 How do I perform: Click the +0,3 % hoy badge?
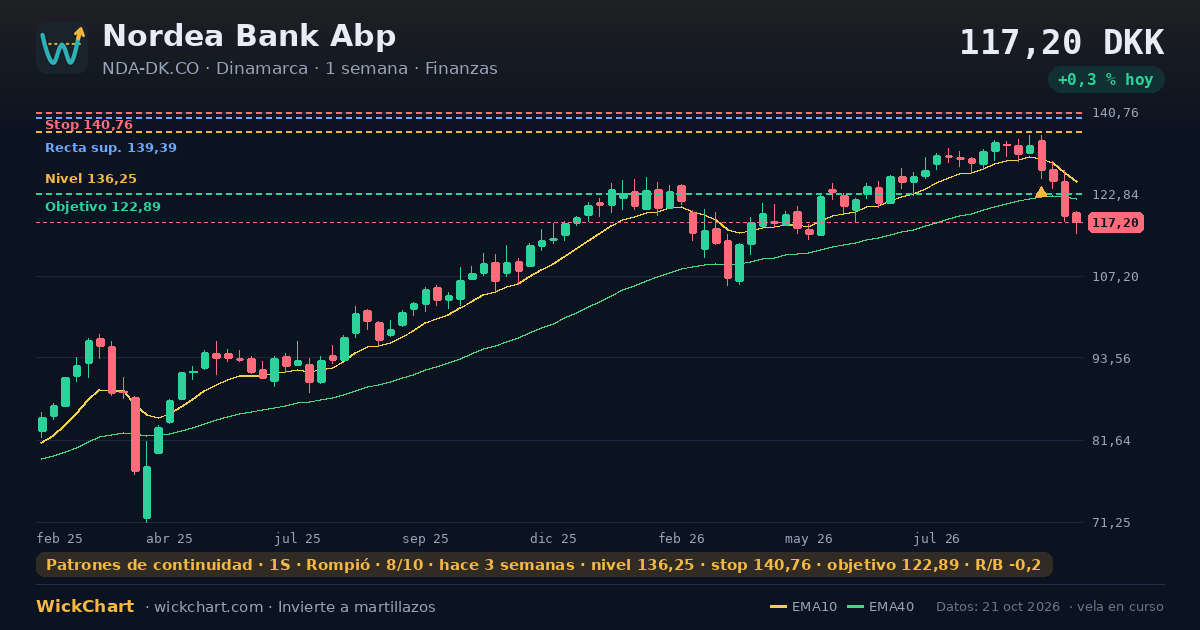click(x=1106, y=80)
